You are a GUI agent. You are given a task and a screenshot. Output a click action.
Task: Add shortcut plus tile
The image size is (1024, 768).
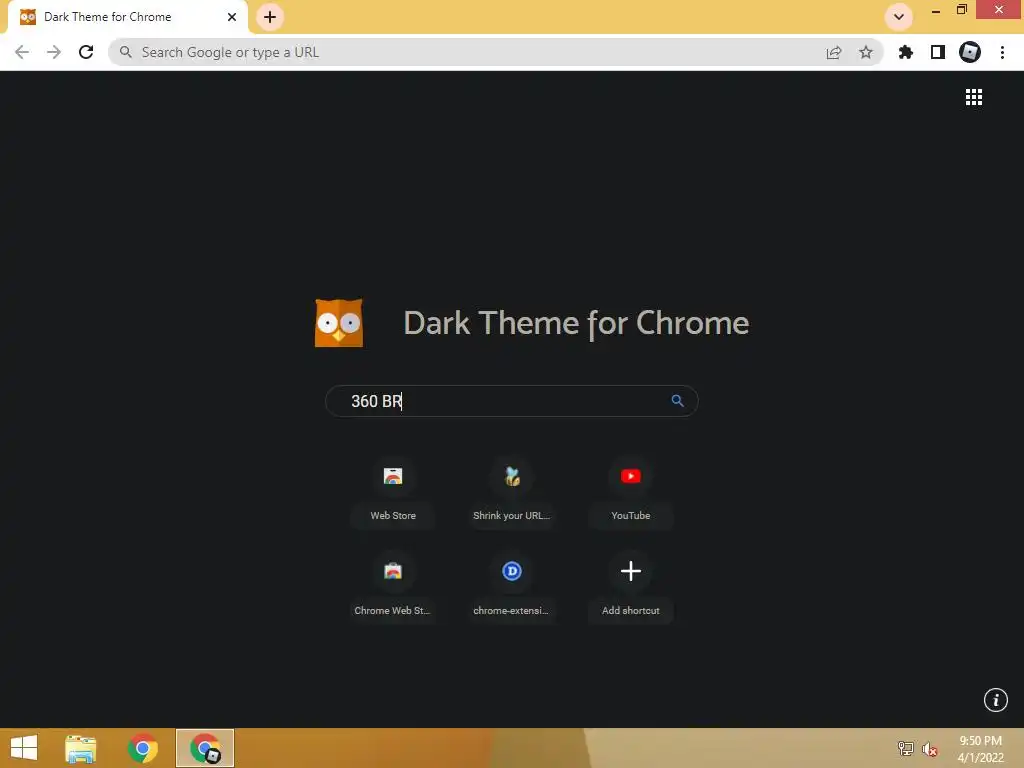coord(631,588)
